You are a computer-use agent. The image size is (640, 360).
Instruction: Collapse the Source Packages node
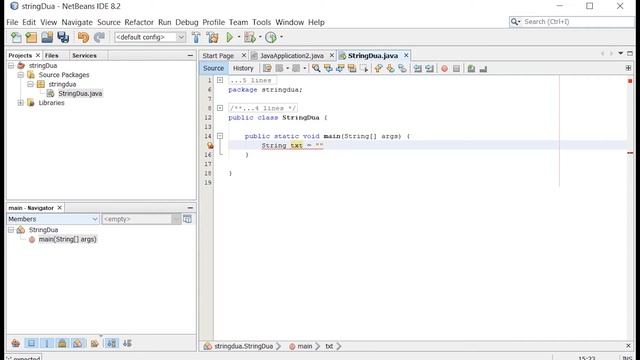click(x=20, y=75)
